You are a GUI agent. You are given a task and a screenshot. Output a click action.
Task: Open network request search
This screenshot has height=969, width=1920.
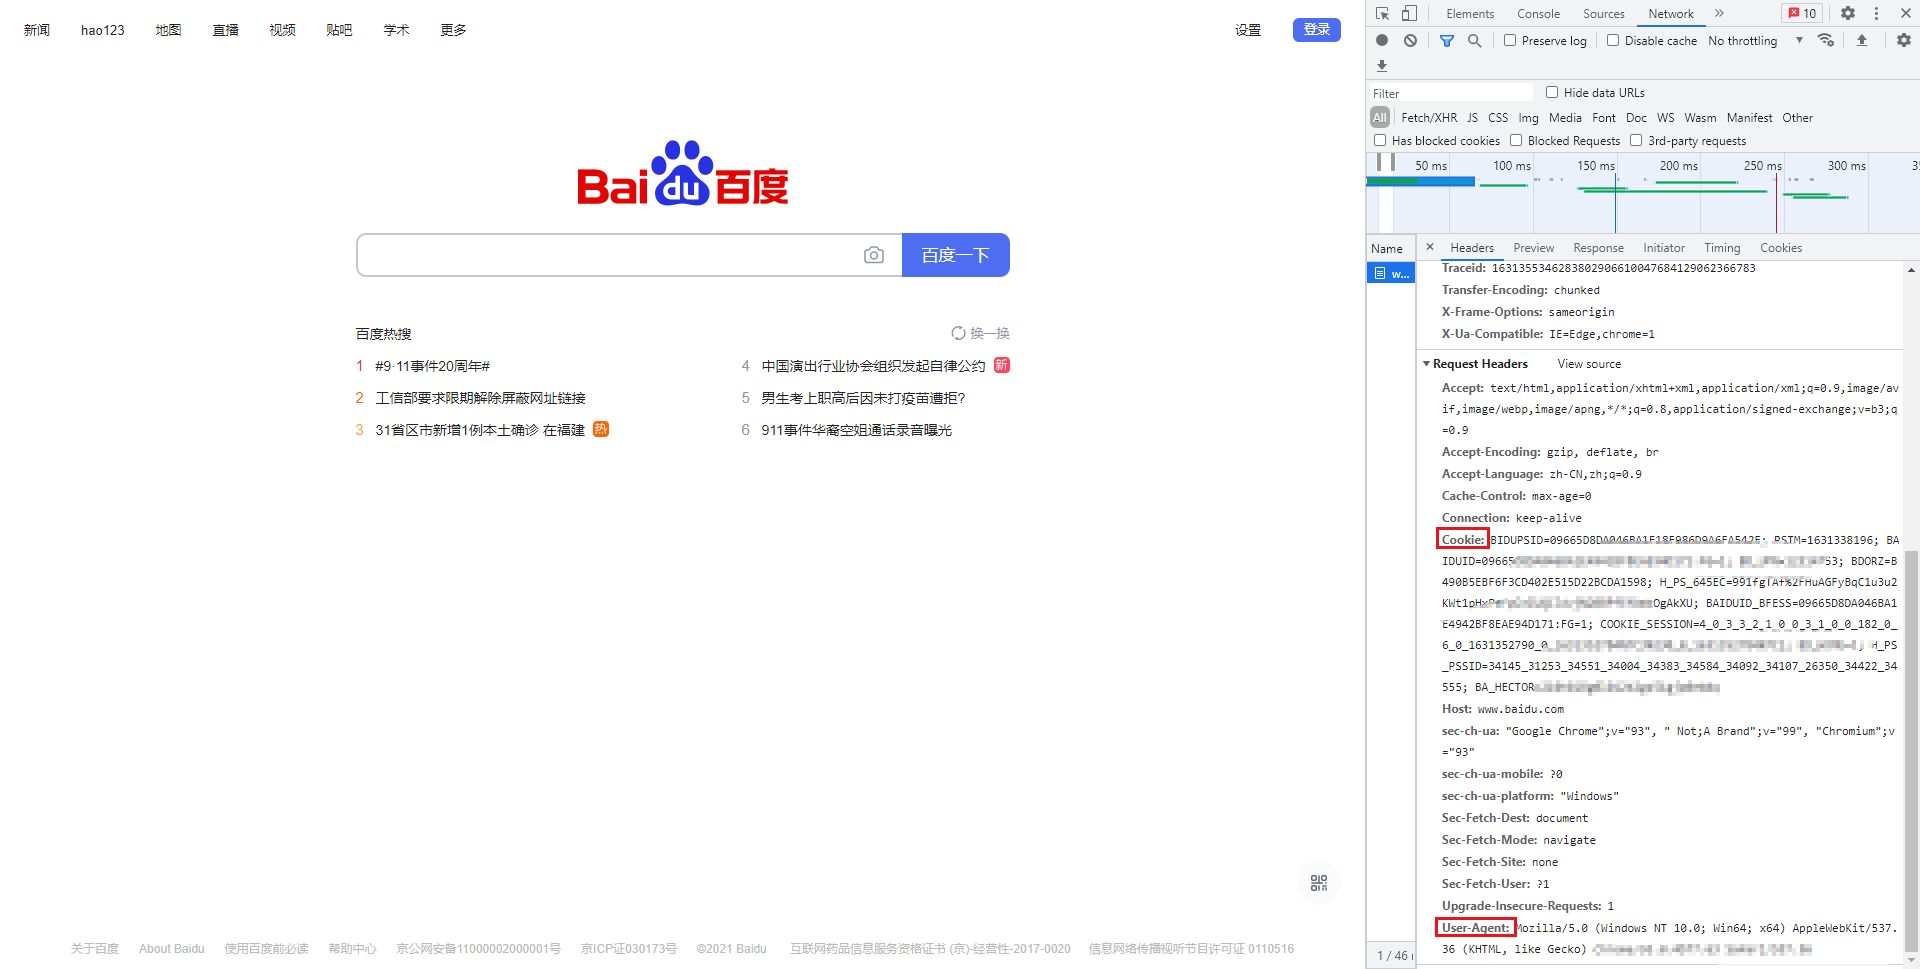pos(1475,40)
